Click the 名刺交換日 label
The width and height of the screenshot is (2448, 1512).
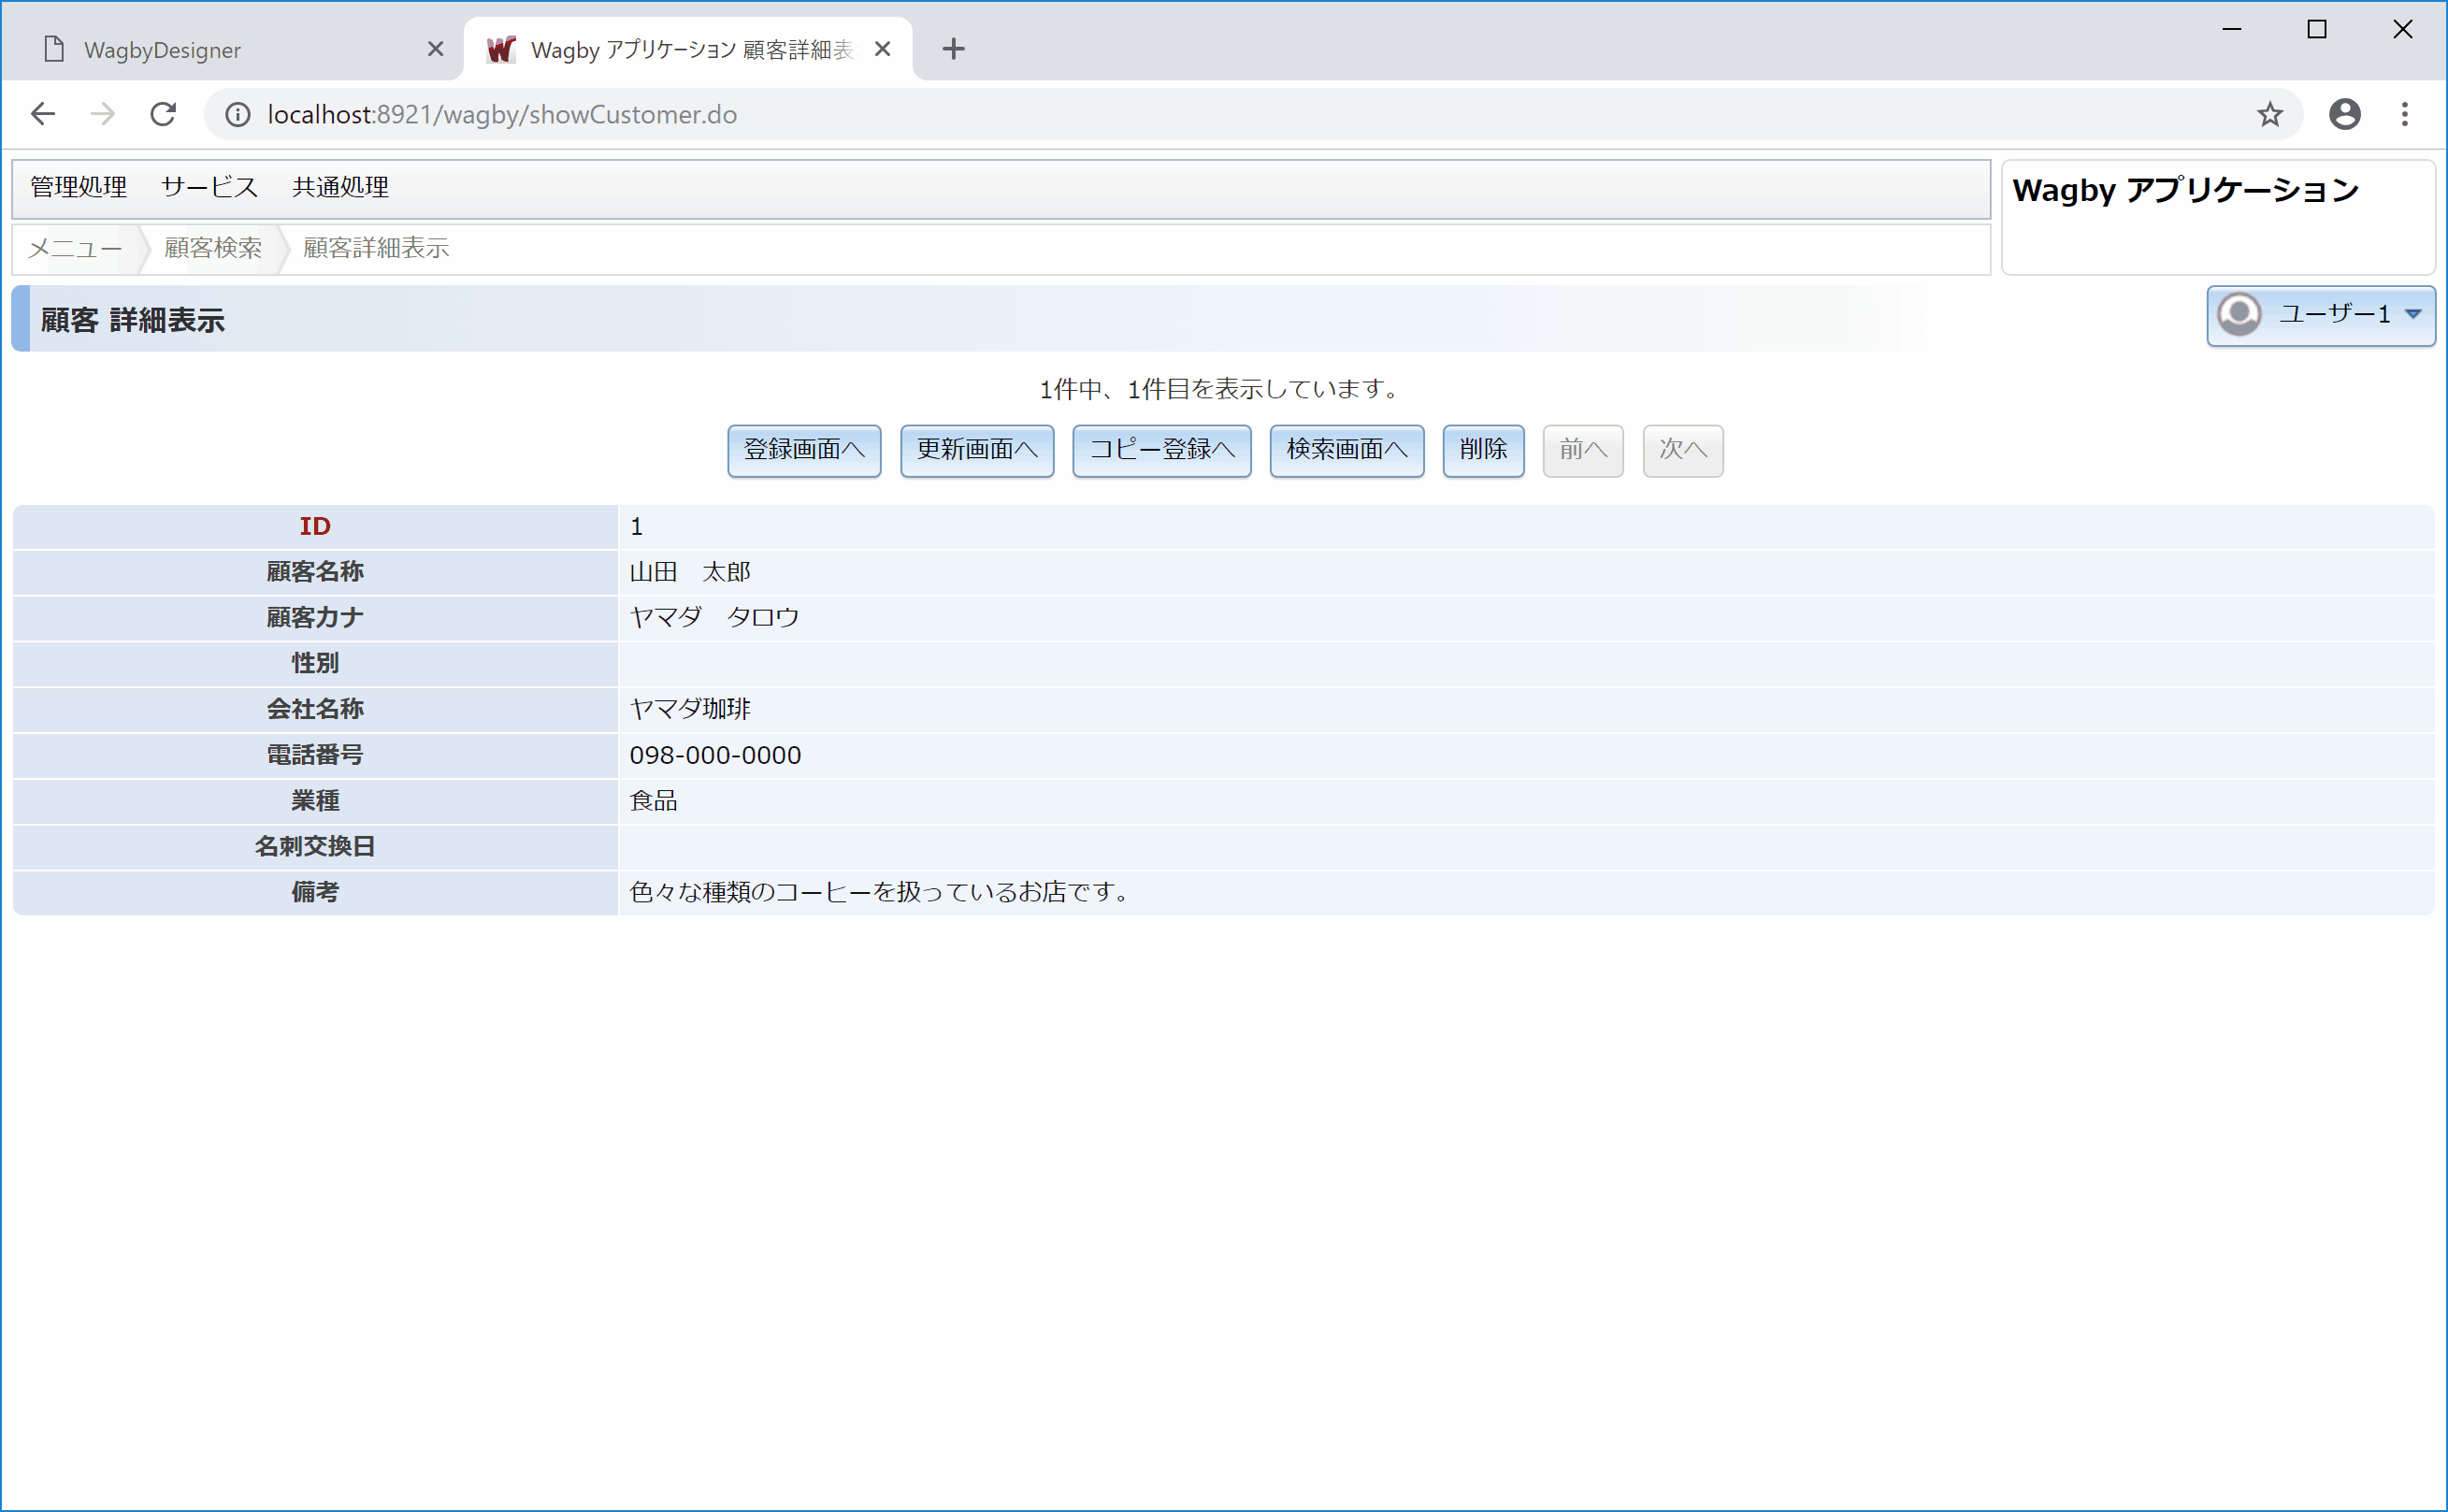pos(315,846)
